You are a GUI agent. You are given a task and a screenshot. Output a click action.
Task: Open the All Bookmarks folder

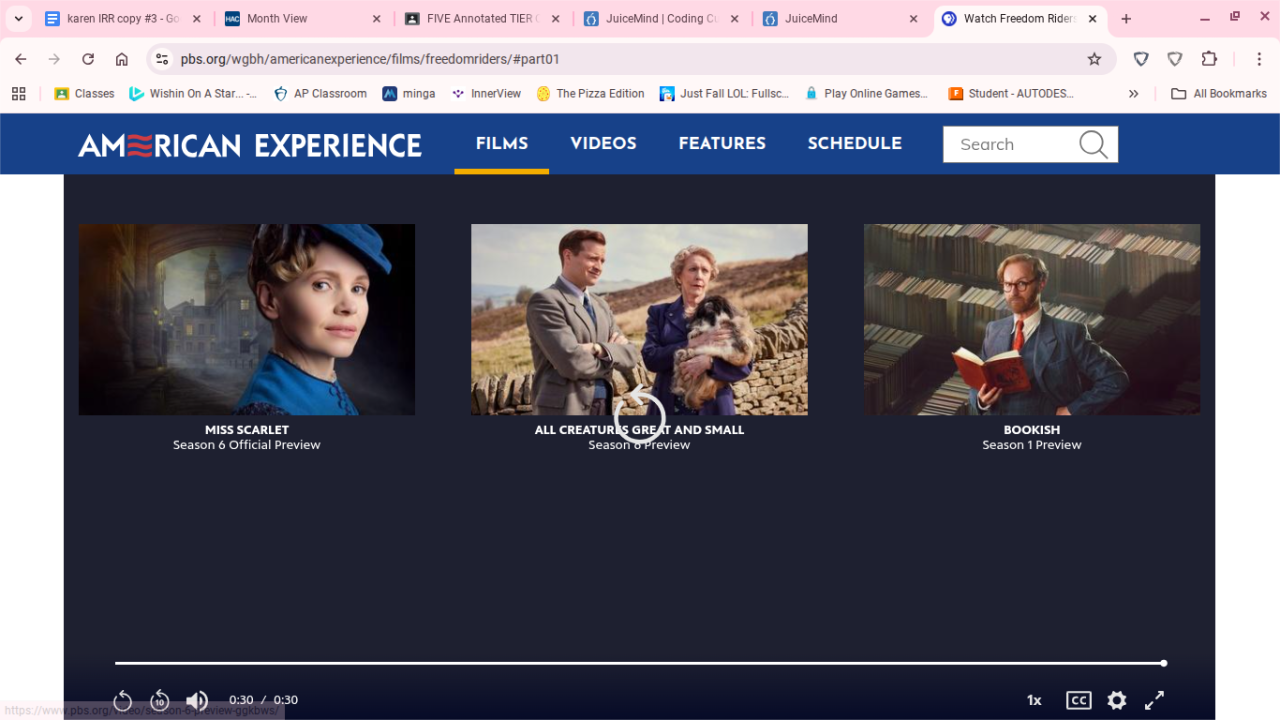1219,93
